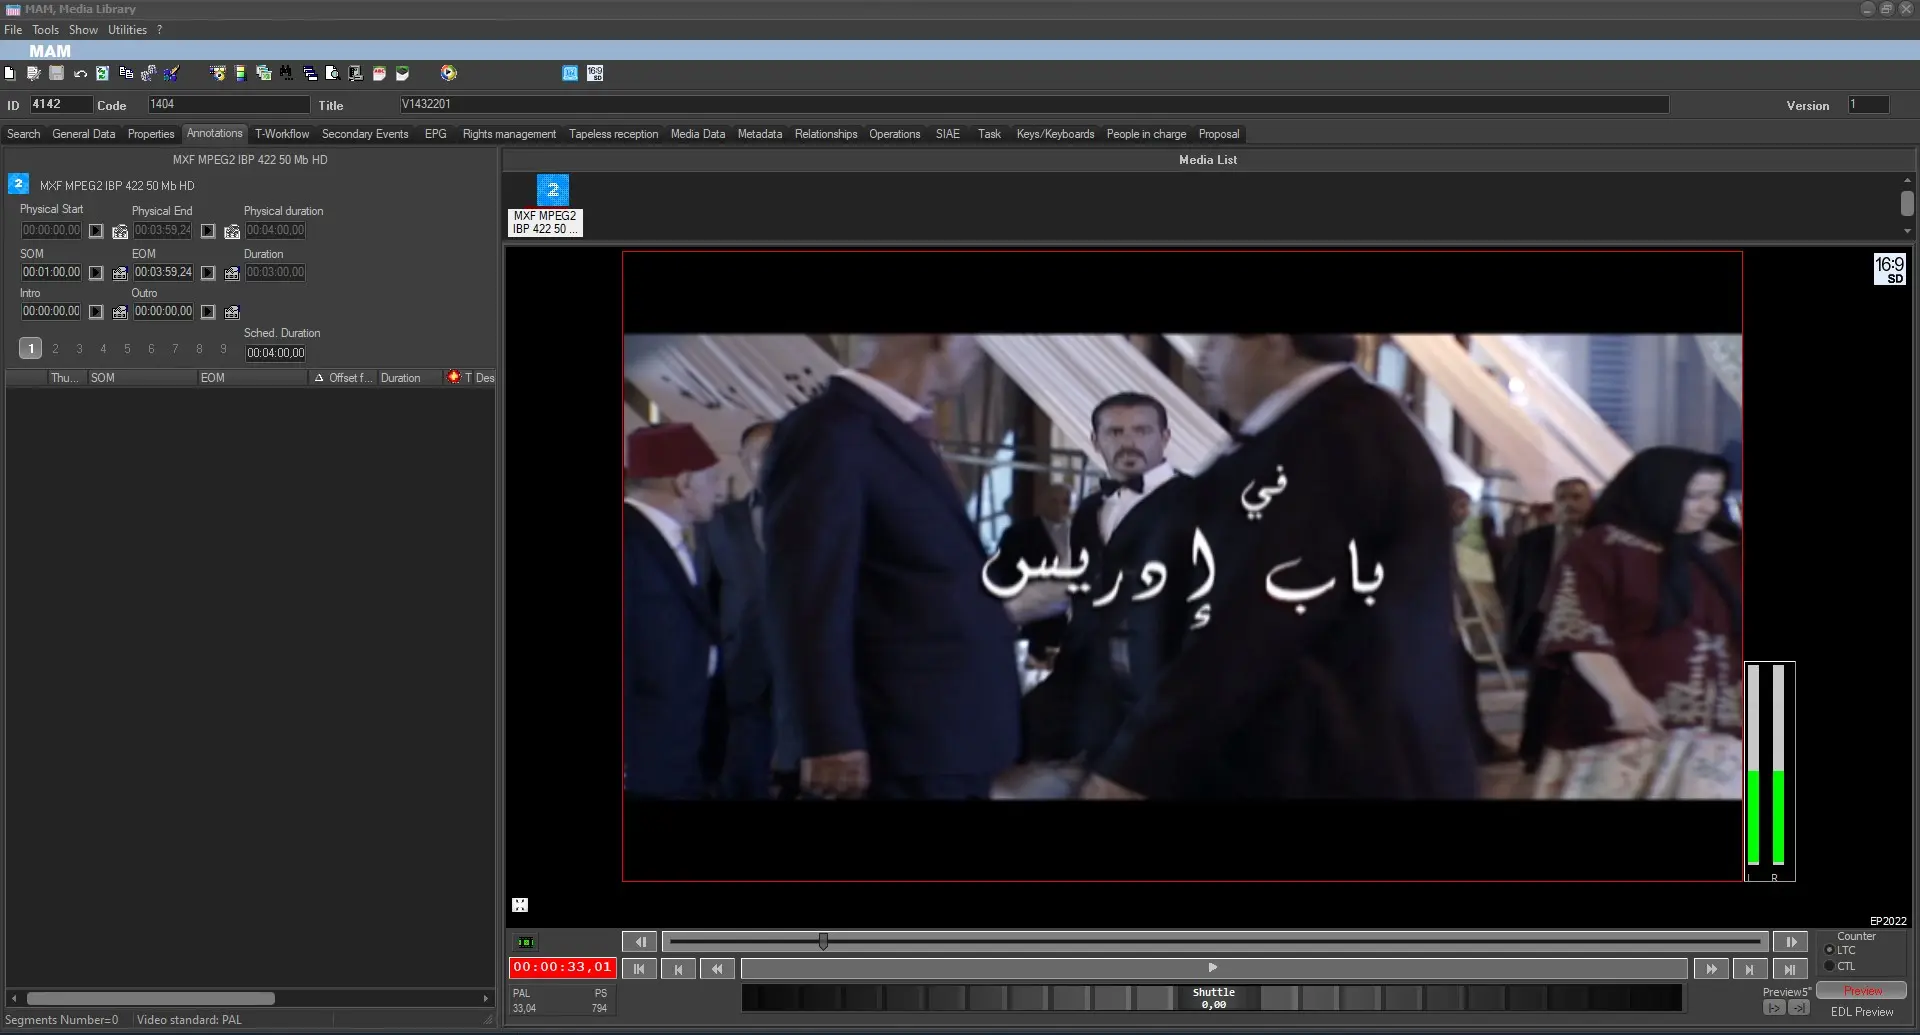
Task: Select segment page 1 button
Action: pyautogui.click(x=31, y=349)
